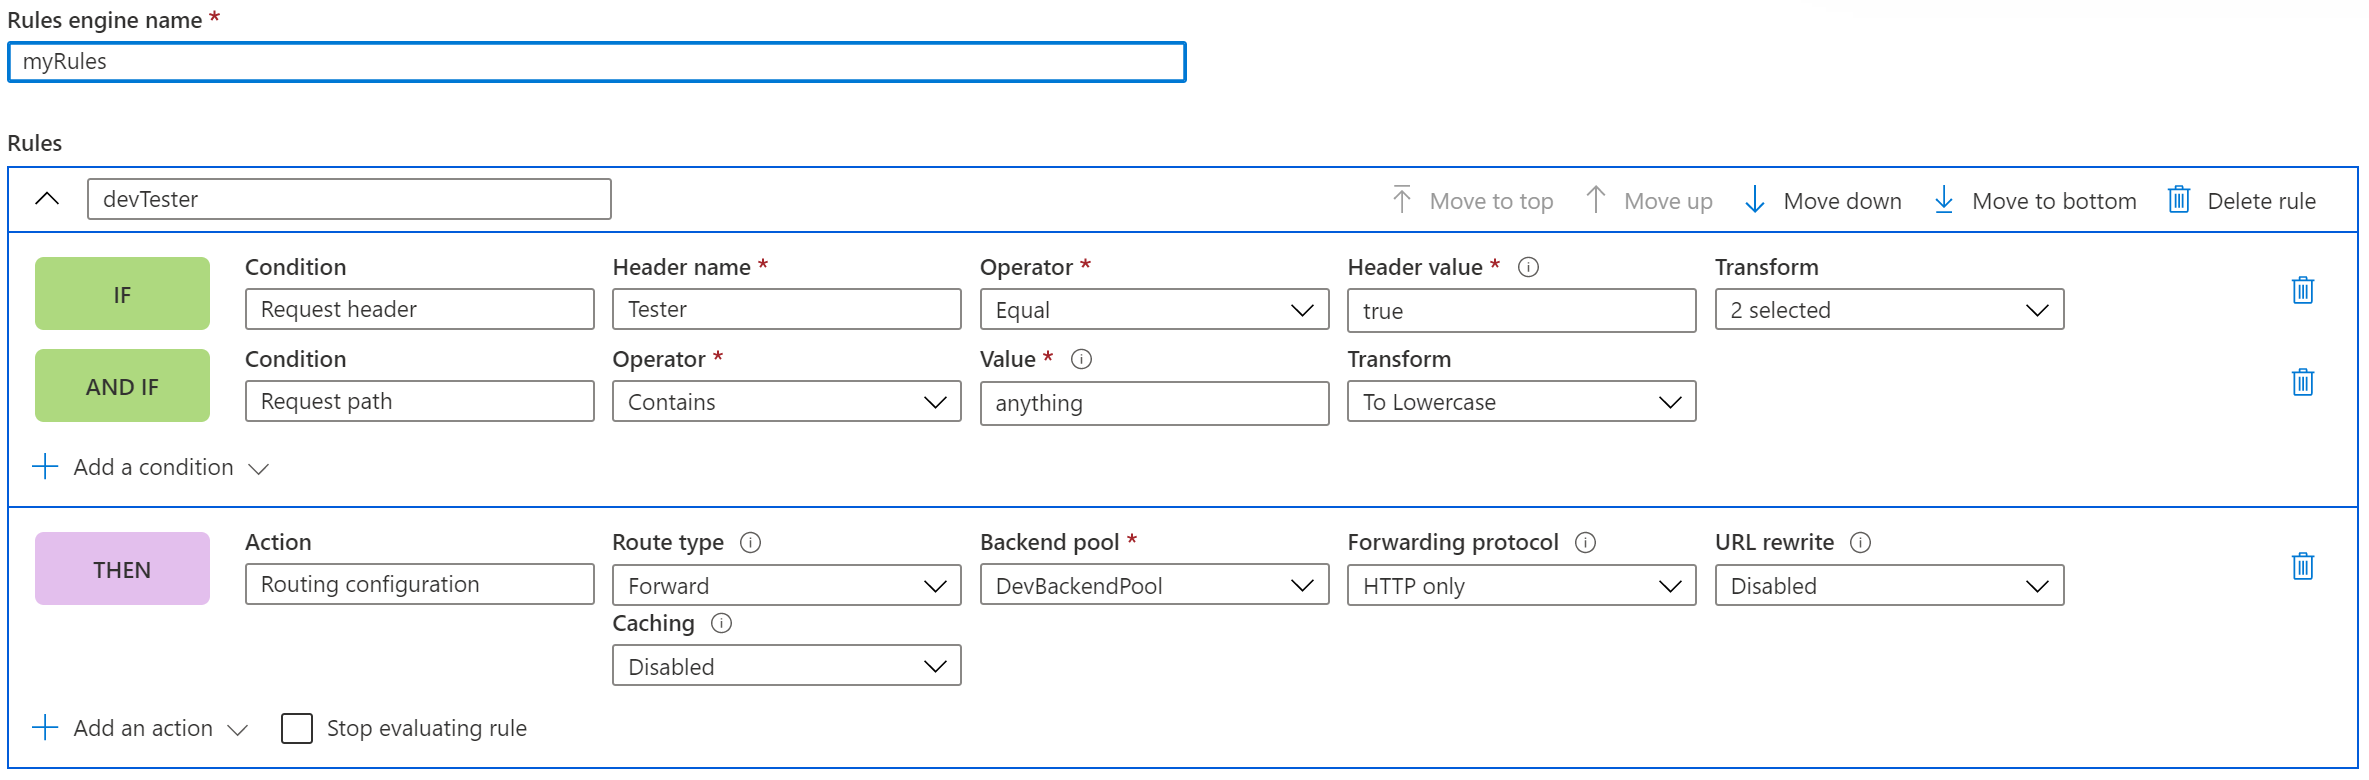
Task: Click the Caching info icon
Action: [x=721, y=623]
